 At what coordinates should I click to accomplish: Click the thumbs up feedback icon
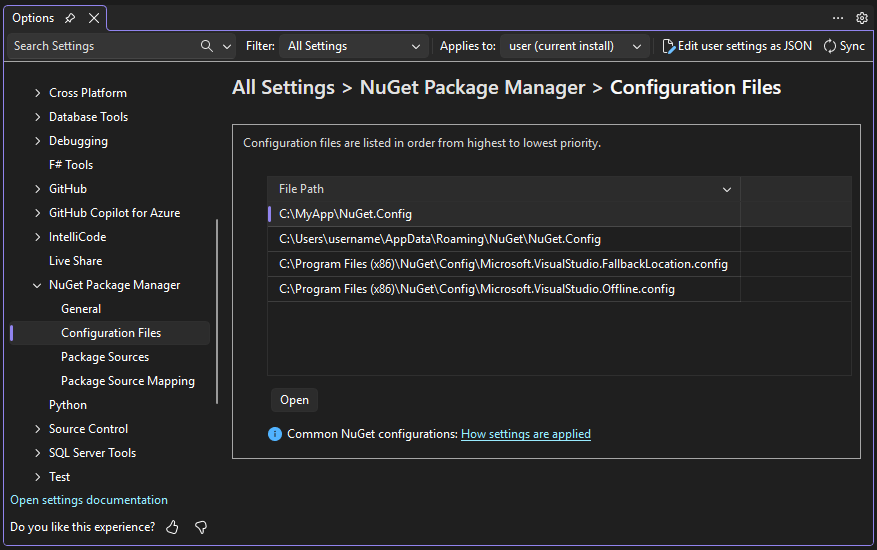(172, 527)
